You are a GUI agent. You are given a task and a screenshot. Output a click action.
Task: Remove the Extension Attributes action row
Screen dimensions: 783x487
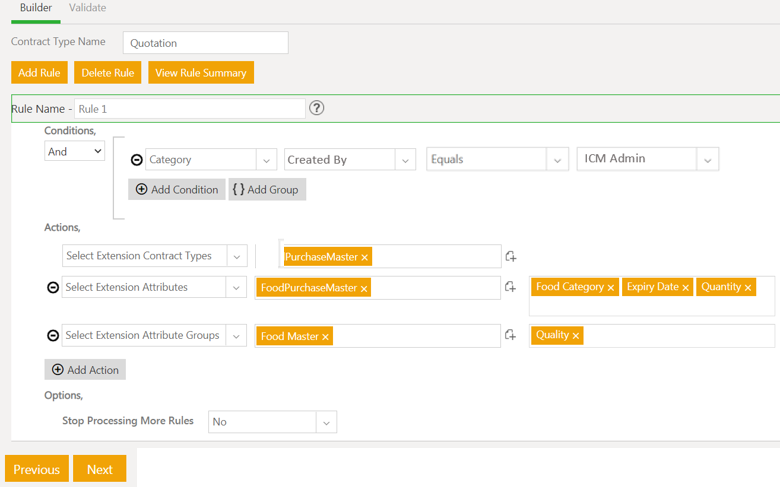click(53, 288)
